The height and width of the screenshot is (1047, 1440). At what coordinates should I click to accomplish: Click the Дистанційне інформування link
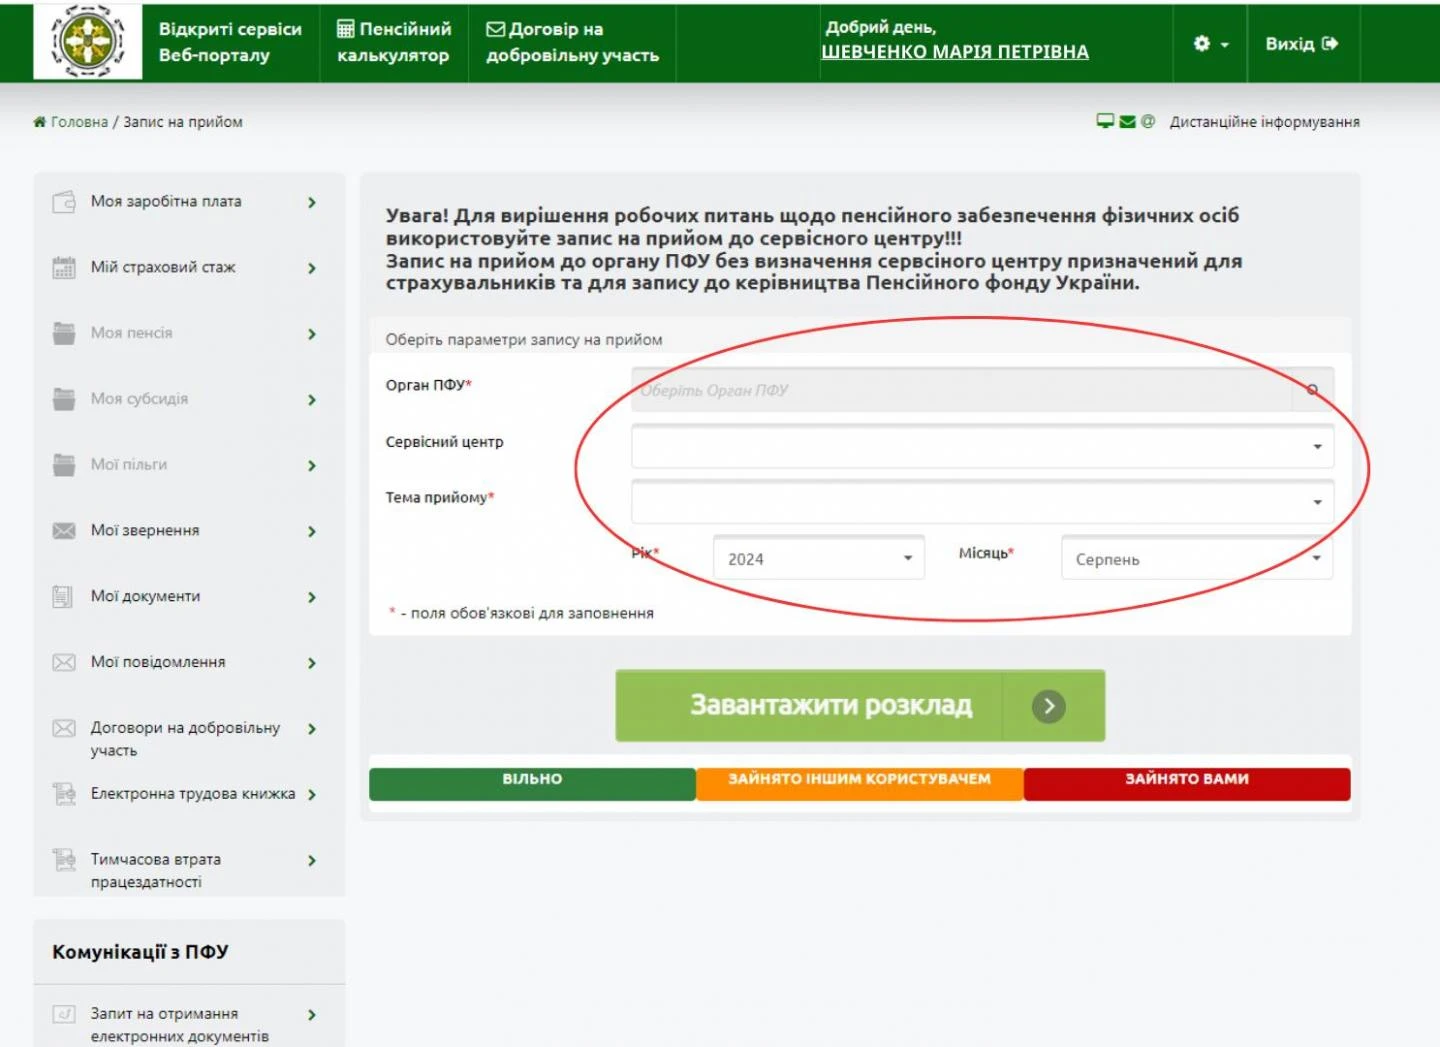pos(1264,122)
